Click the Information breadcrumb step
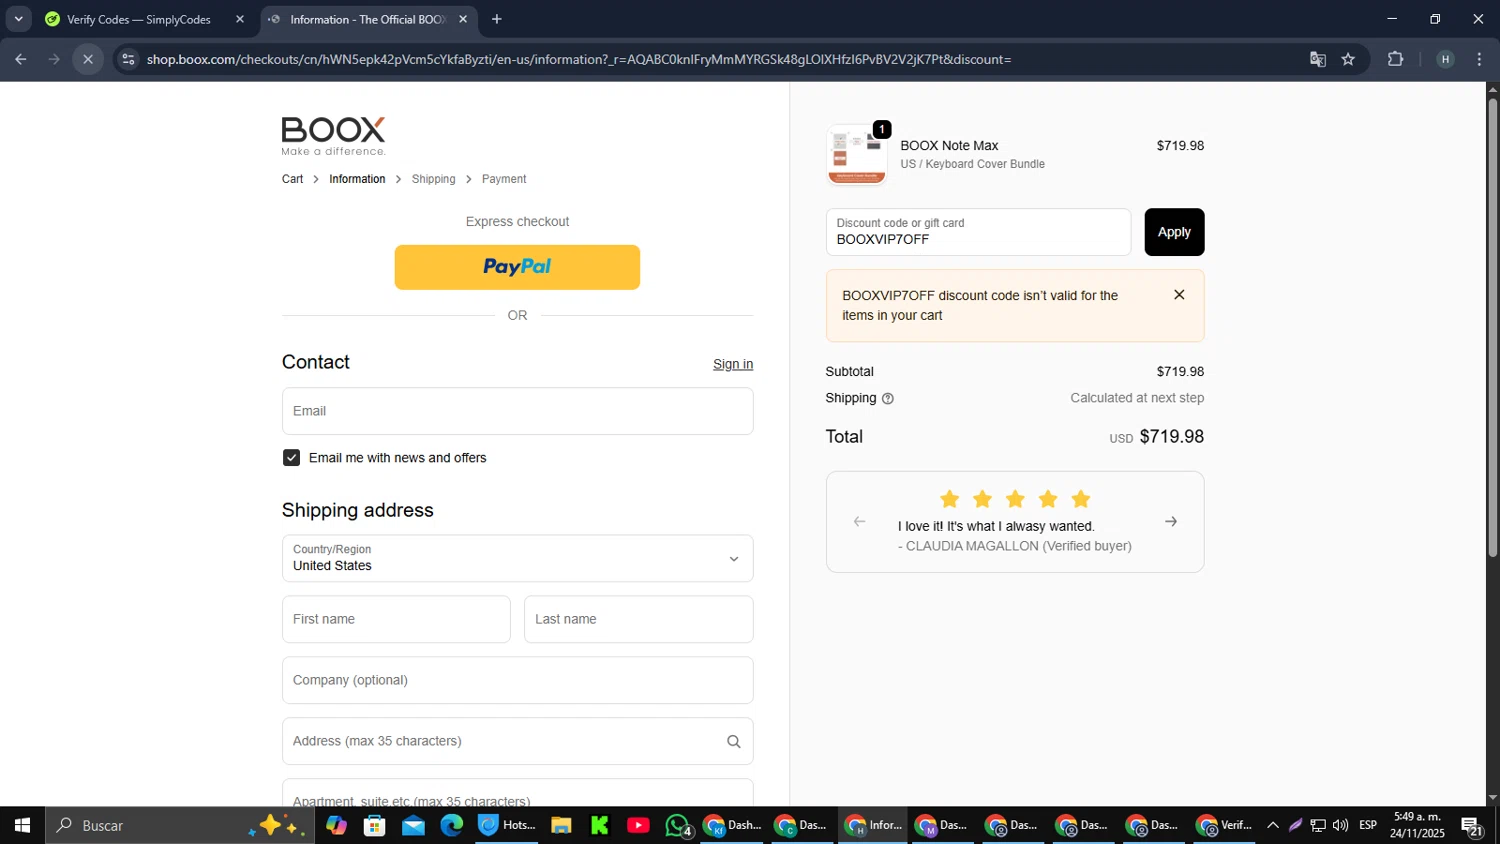The width and height of the screenshot is (1500, 844). pos(357,179)
